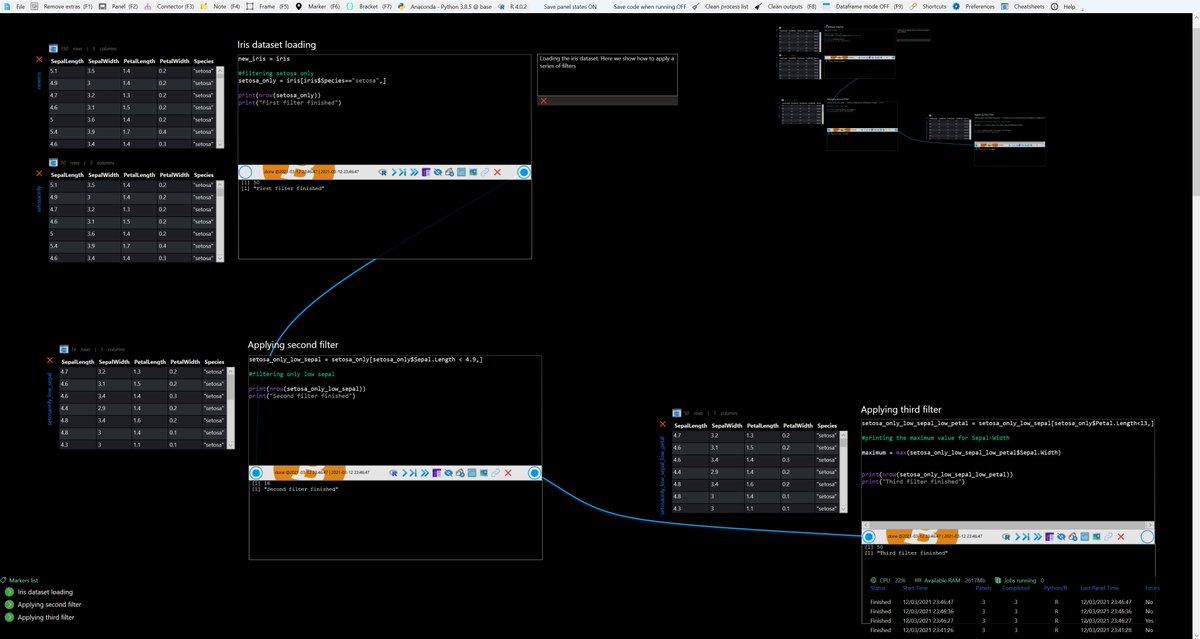Close the Iris dataset note with red X

(x=543, y=101)
